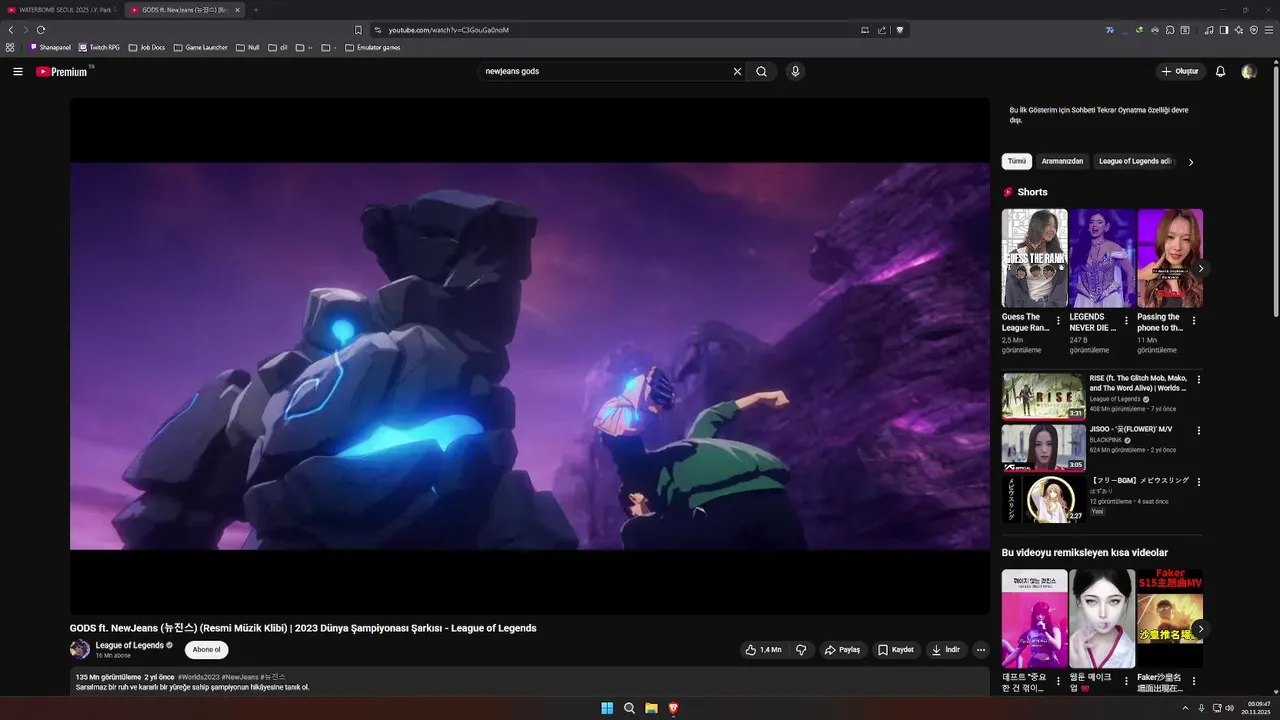Reload the page in browser
Screen dimensions: 1280x720
tap(41, 30)
